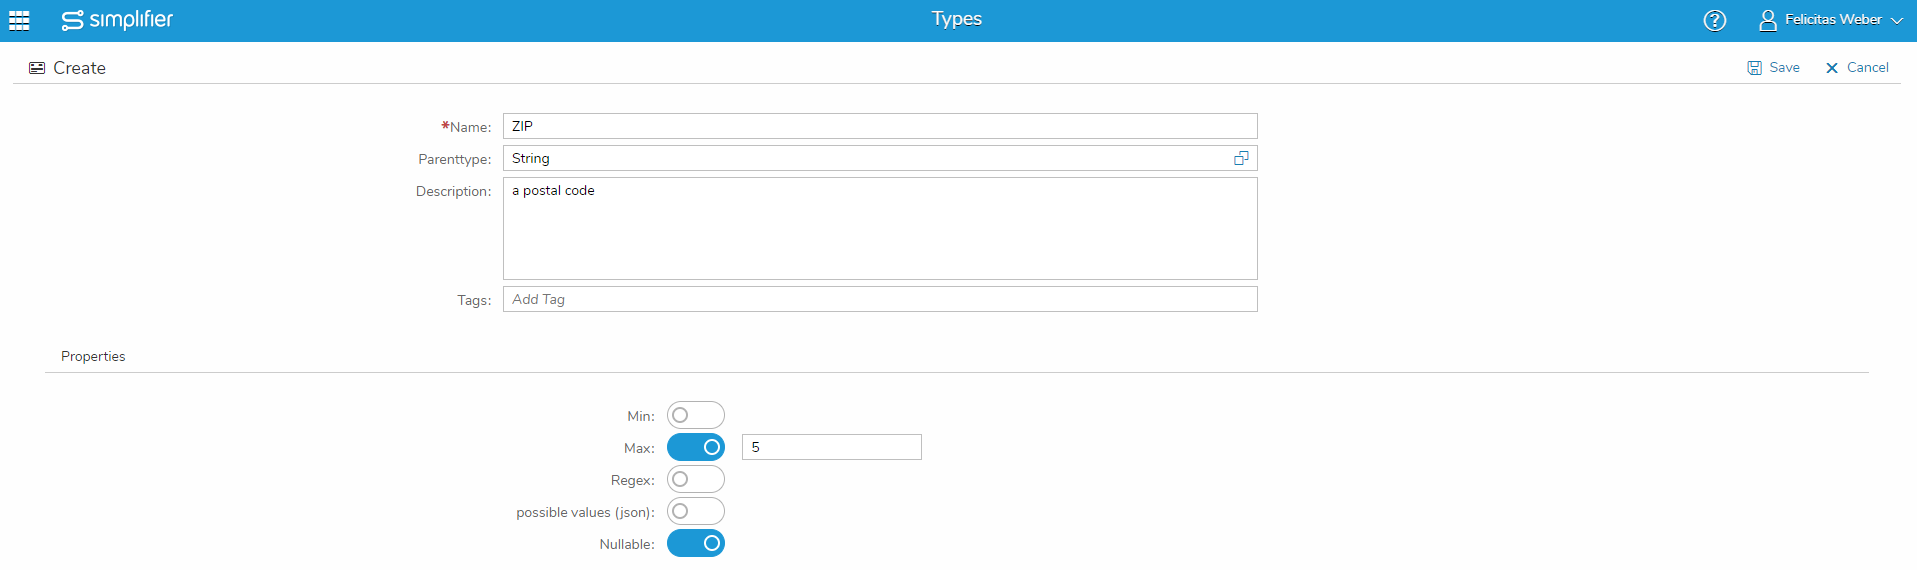1917x570 pixels.
Task: Enable the Regex toggle switch
Action: tap(695, 479)
